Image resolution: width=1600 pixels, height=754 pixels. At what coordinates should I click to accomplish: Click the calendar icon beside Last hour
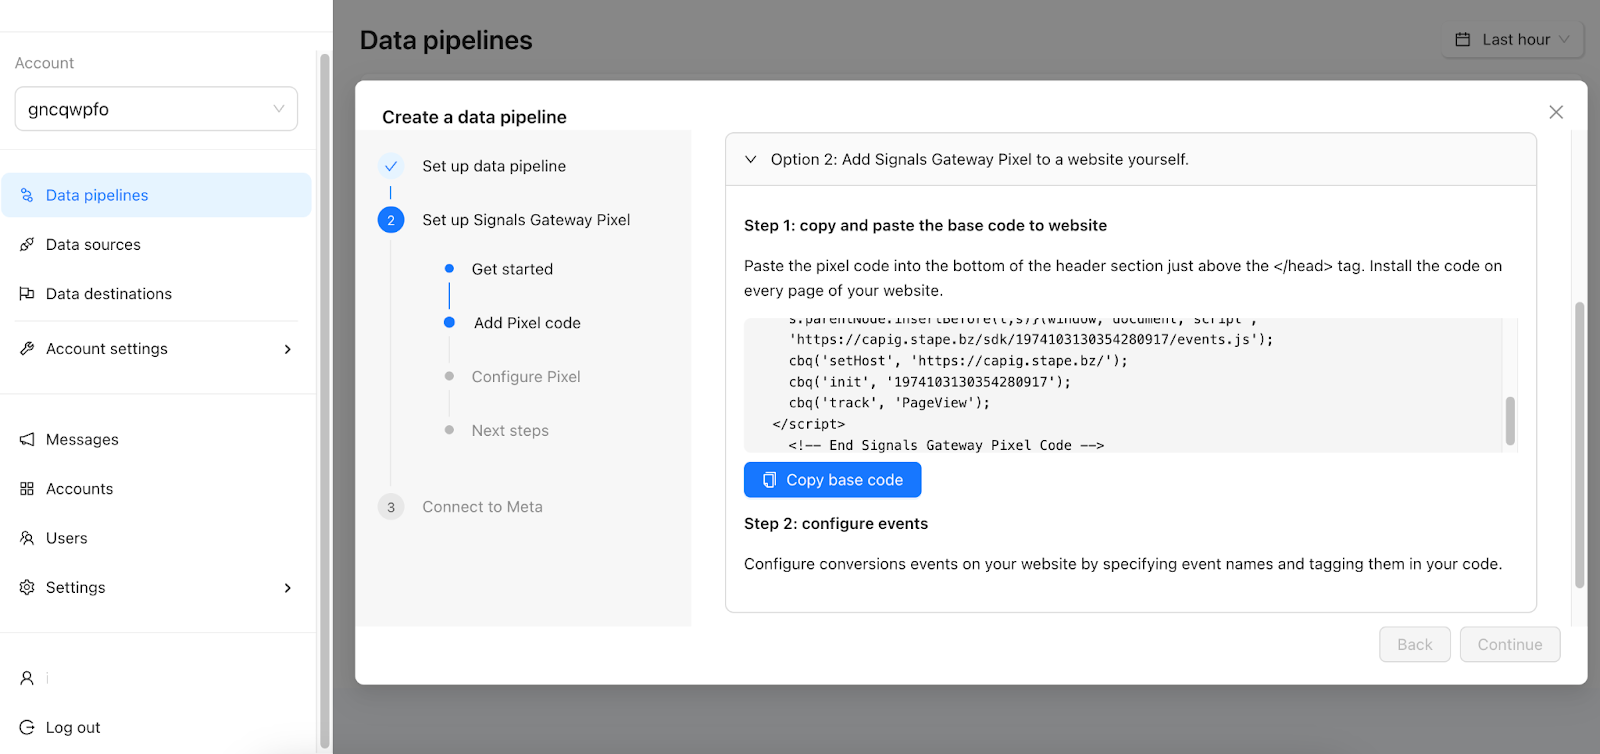[1463, 39]
